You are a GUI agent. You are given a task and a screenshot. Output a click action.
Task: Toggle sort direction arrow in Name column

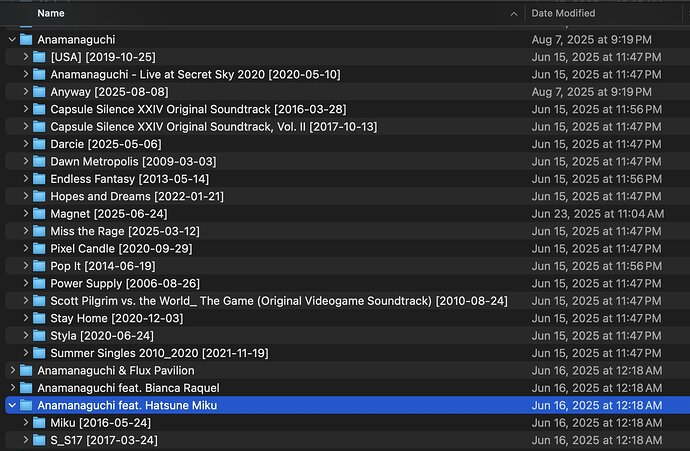pos(514,14)
